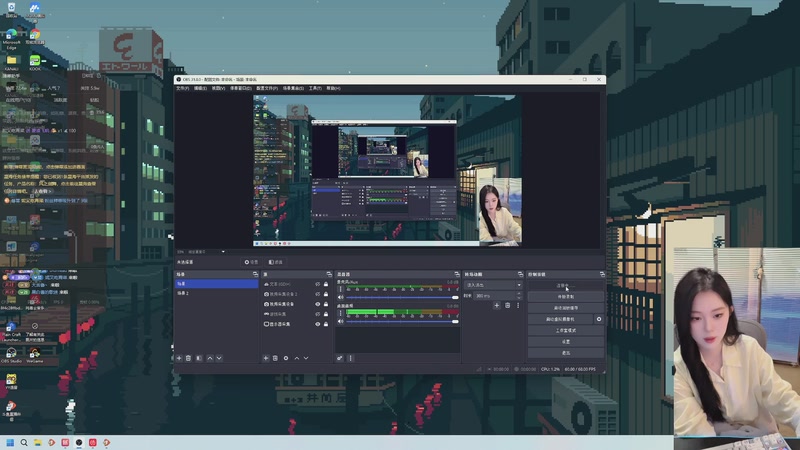
Task: Show the Game Capture source via eye icon
Action: 317,314
